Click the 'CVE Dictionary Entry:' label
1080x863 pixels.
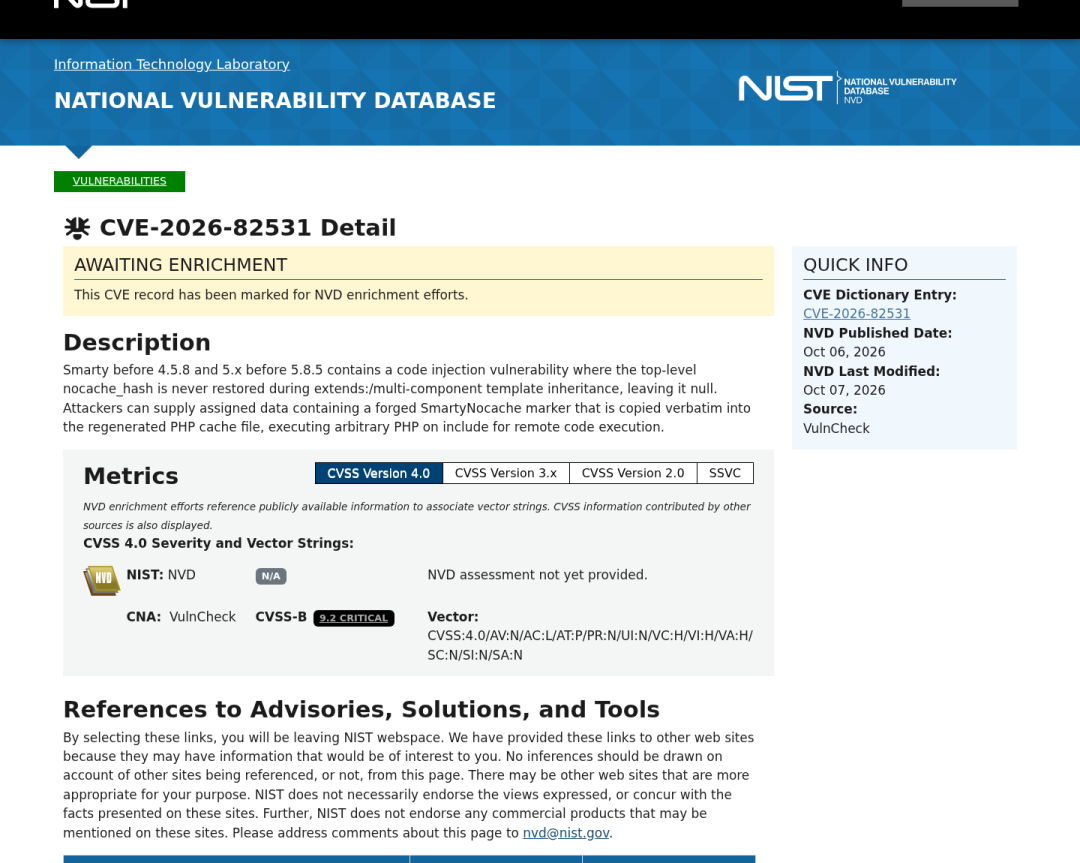[x=880, y=295]
